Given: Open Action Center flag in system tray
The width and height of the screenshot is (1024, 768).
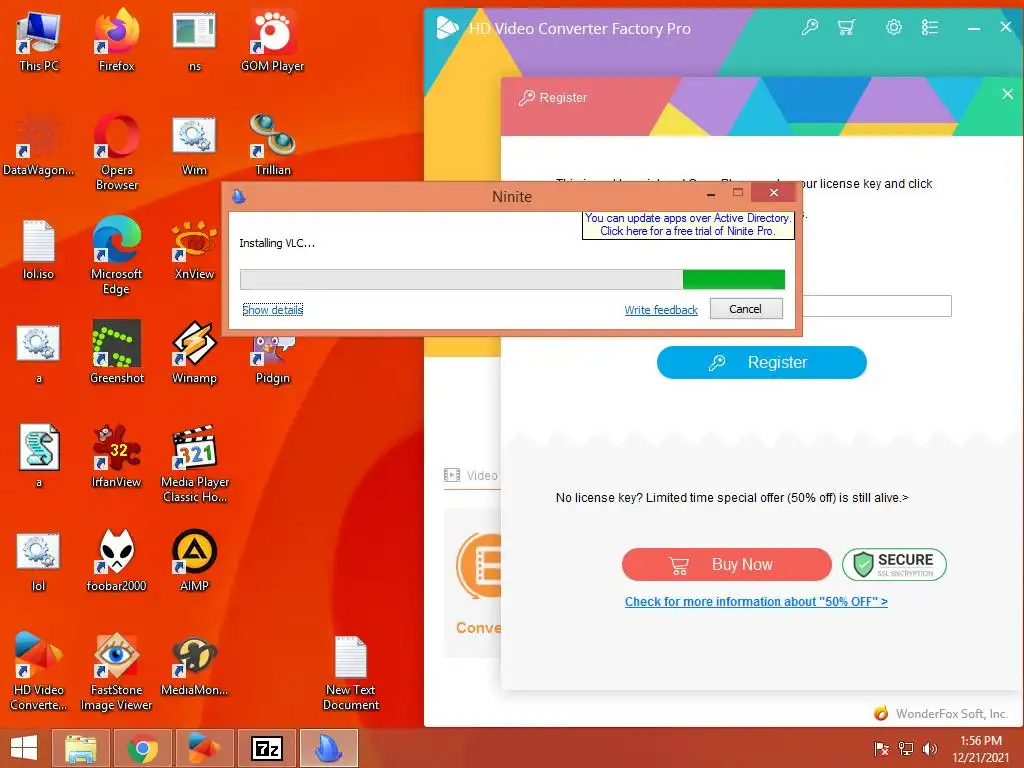Looking at the screenshot, I should click(x=882, y=749).
